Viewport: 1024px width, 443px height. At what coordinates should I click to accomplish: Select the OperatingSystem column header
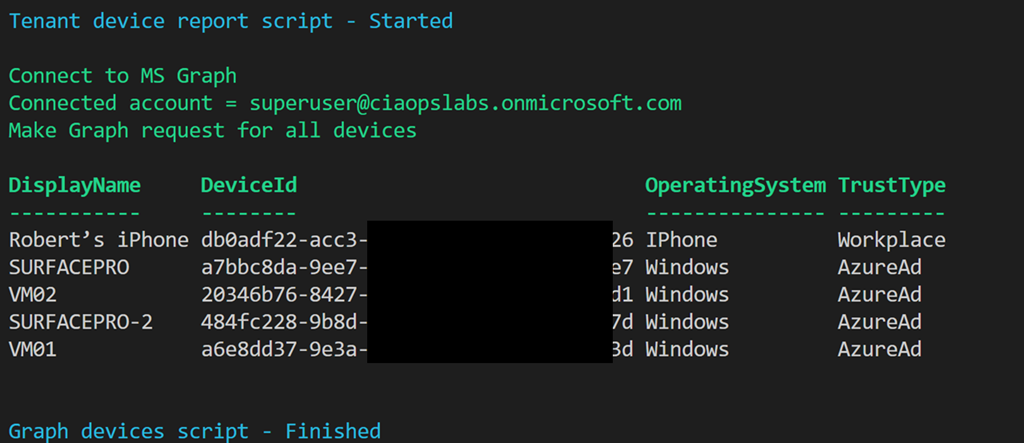735,185
